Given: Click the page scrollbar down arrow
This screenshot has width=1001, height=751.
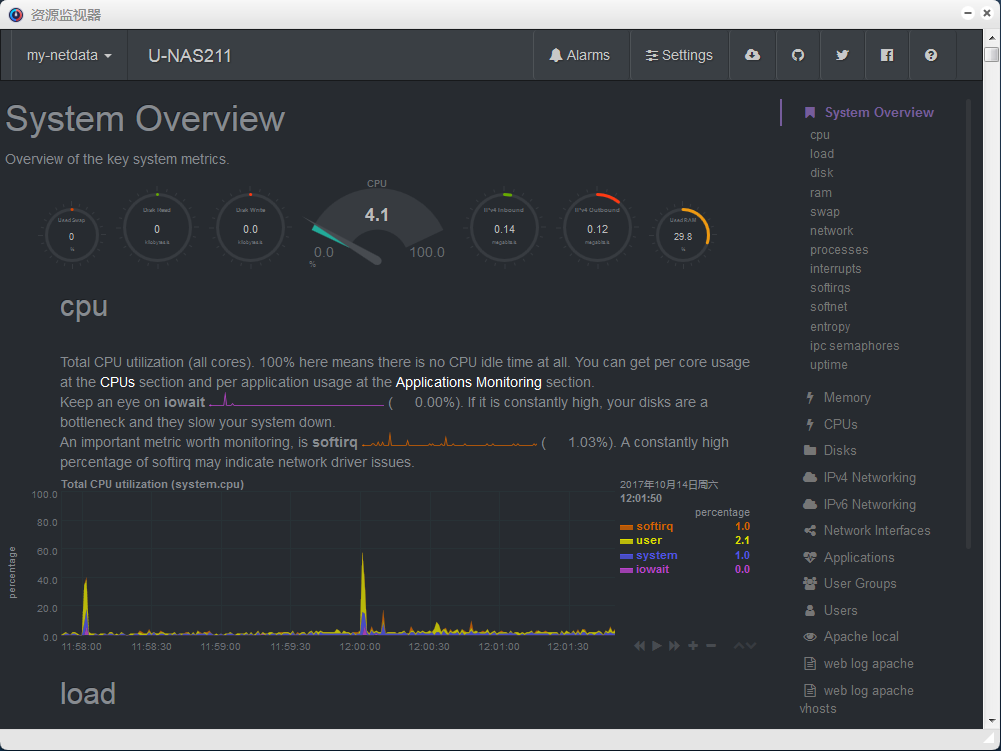Looking at the screenshot, I should point(991,721).
